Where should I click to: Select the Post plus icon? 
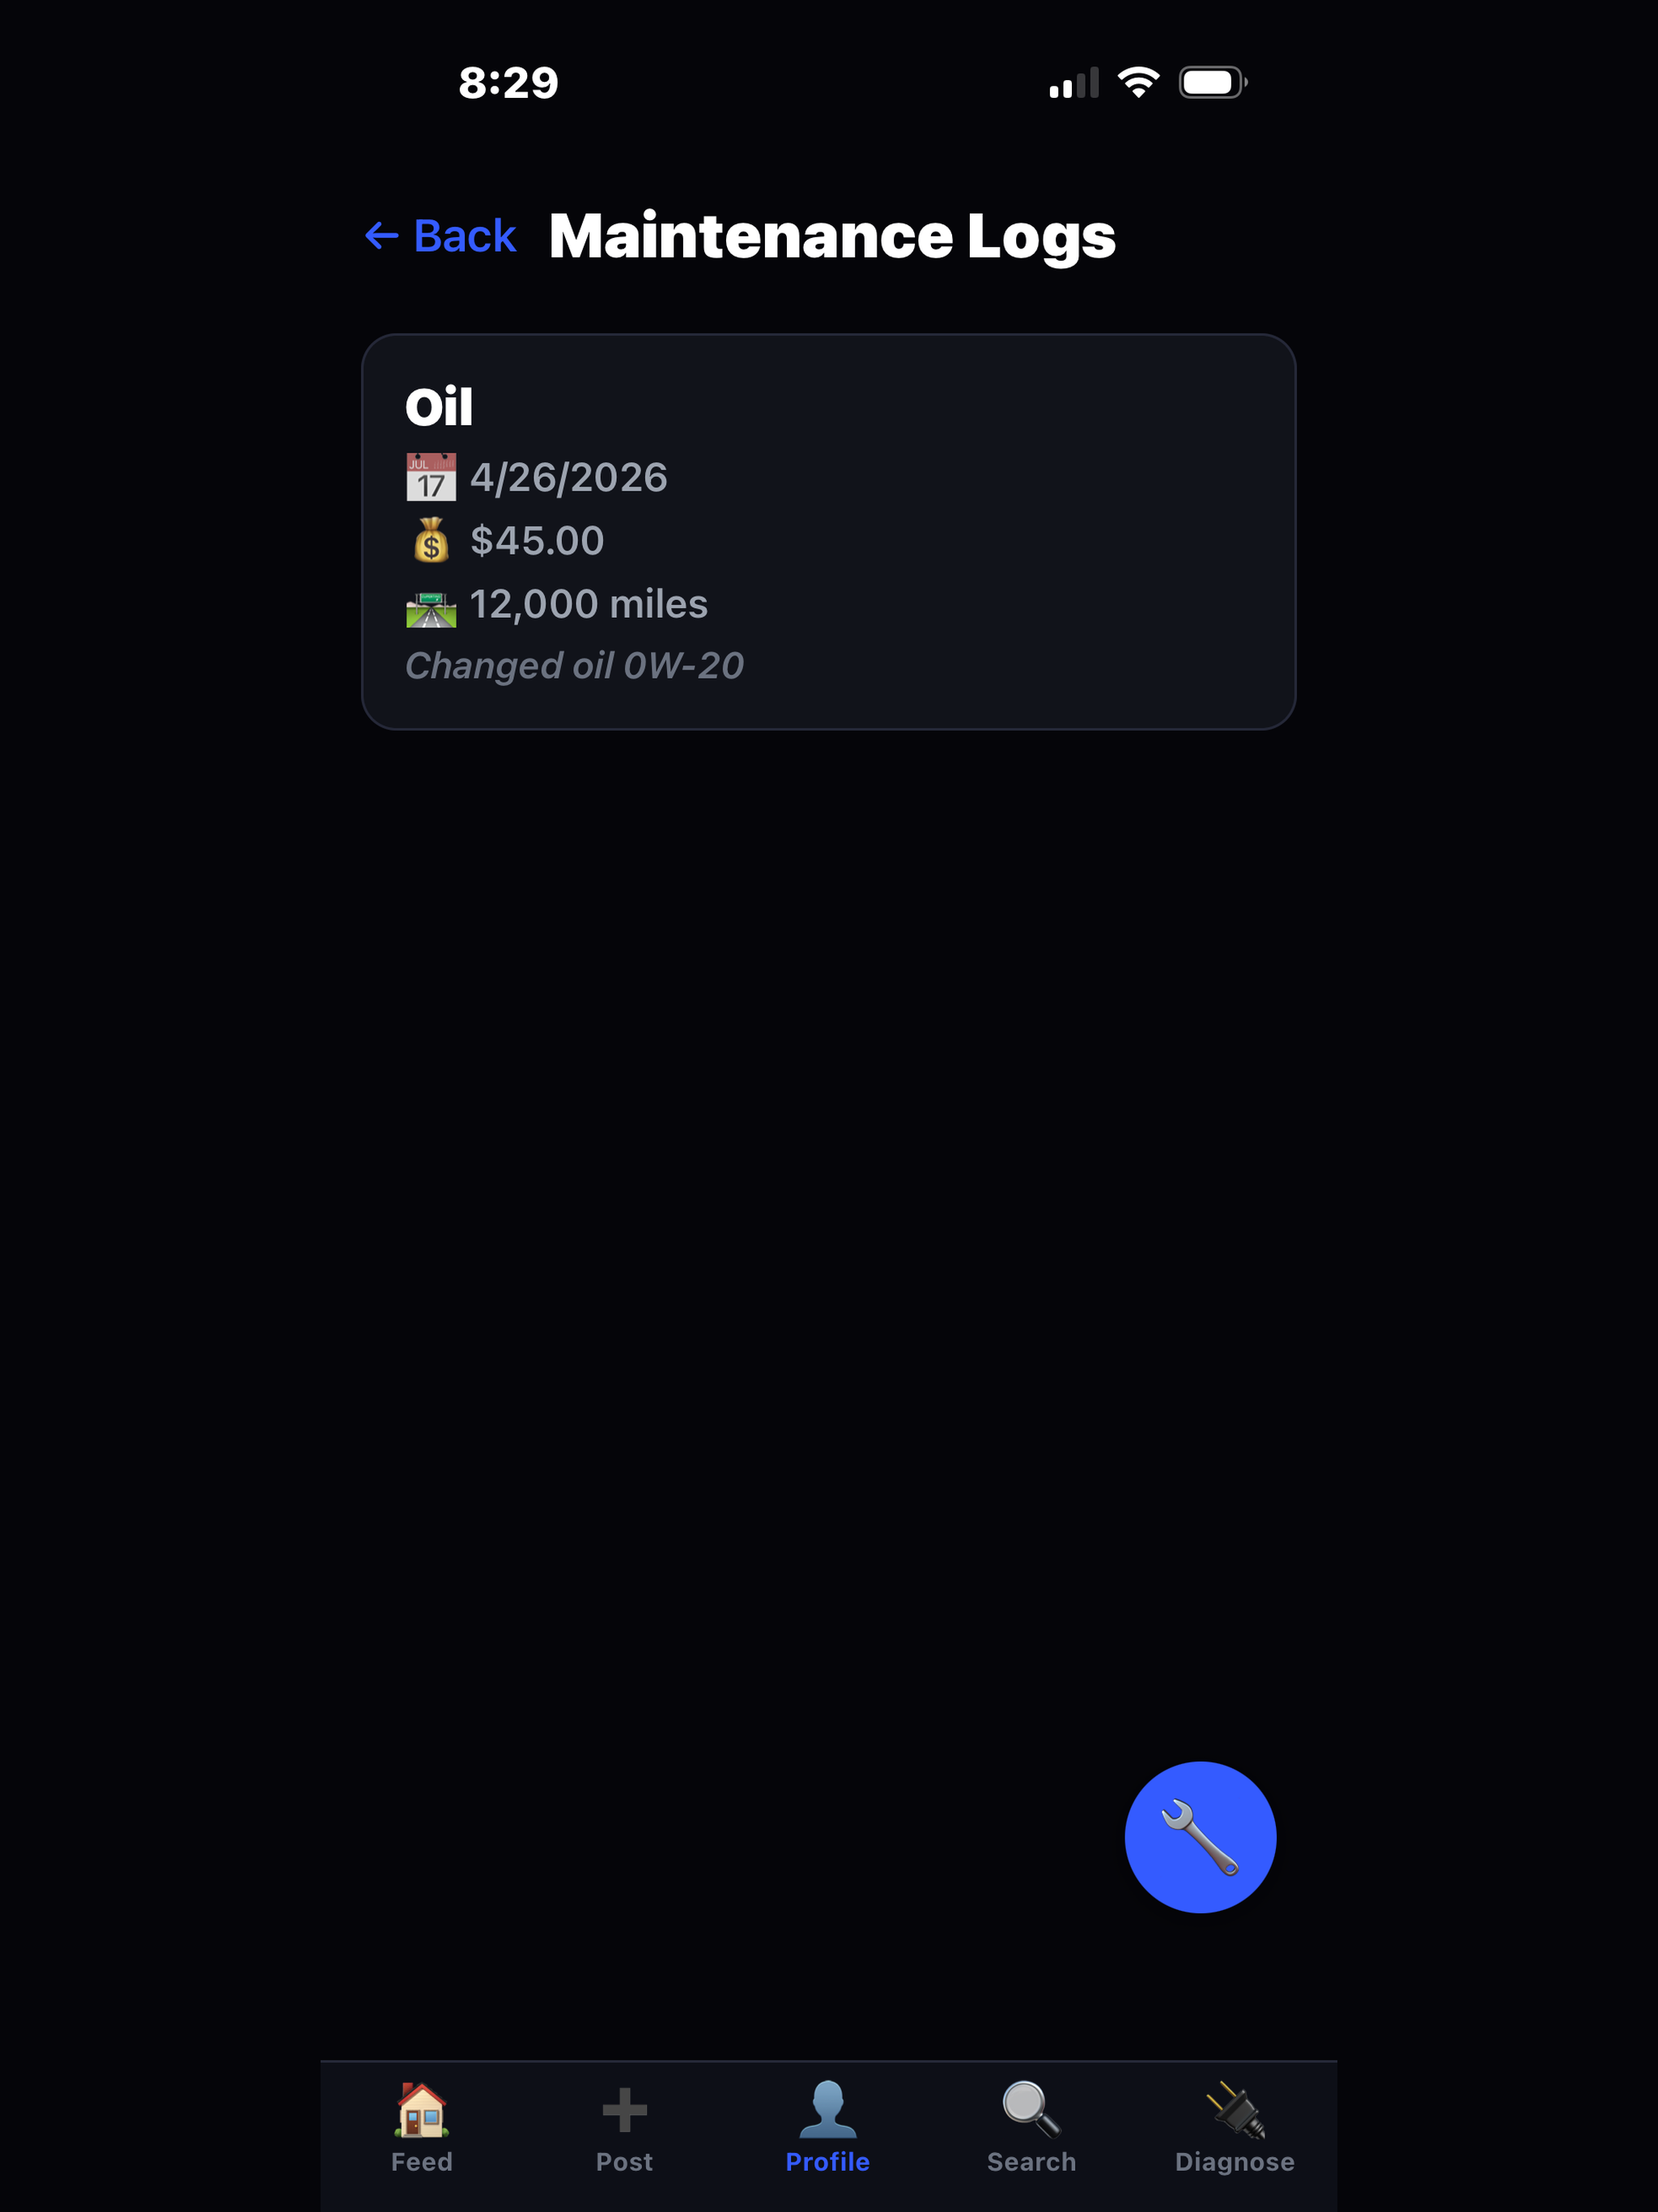coord(625,2109)
